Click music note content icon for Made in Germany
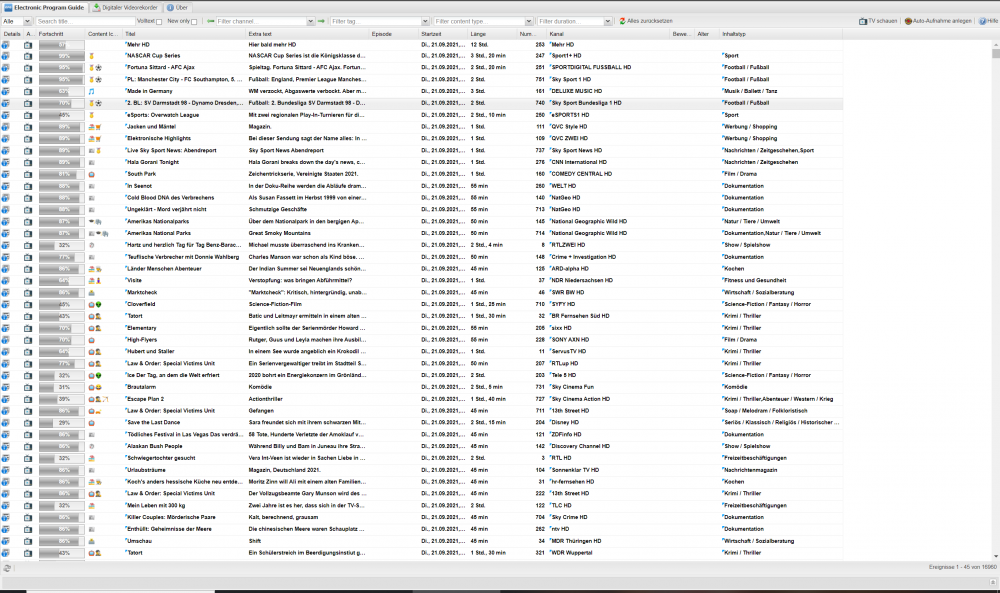 (91, 91)
